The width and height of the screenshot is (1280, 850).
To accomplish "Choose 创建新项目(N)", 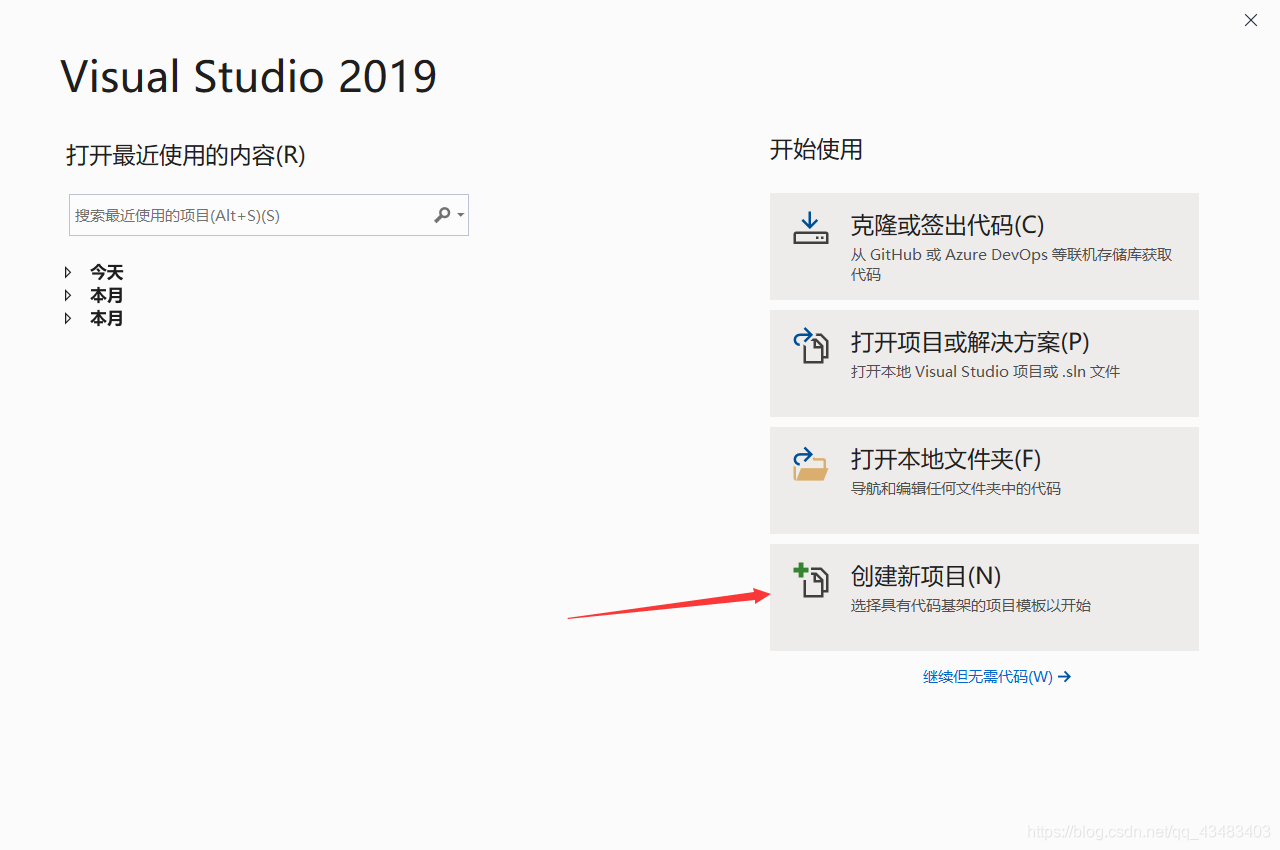I will click(x=984, y=597).
